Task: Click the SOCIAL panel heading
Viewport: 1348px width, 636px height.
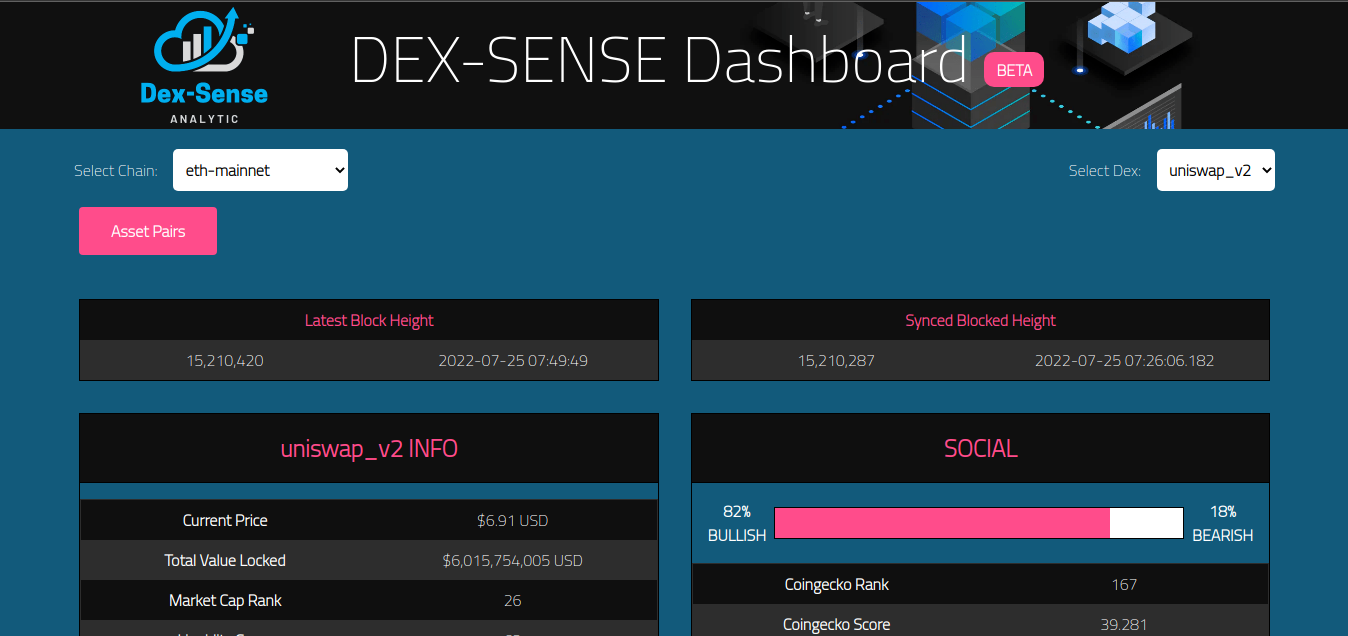Action: [980, 449]
